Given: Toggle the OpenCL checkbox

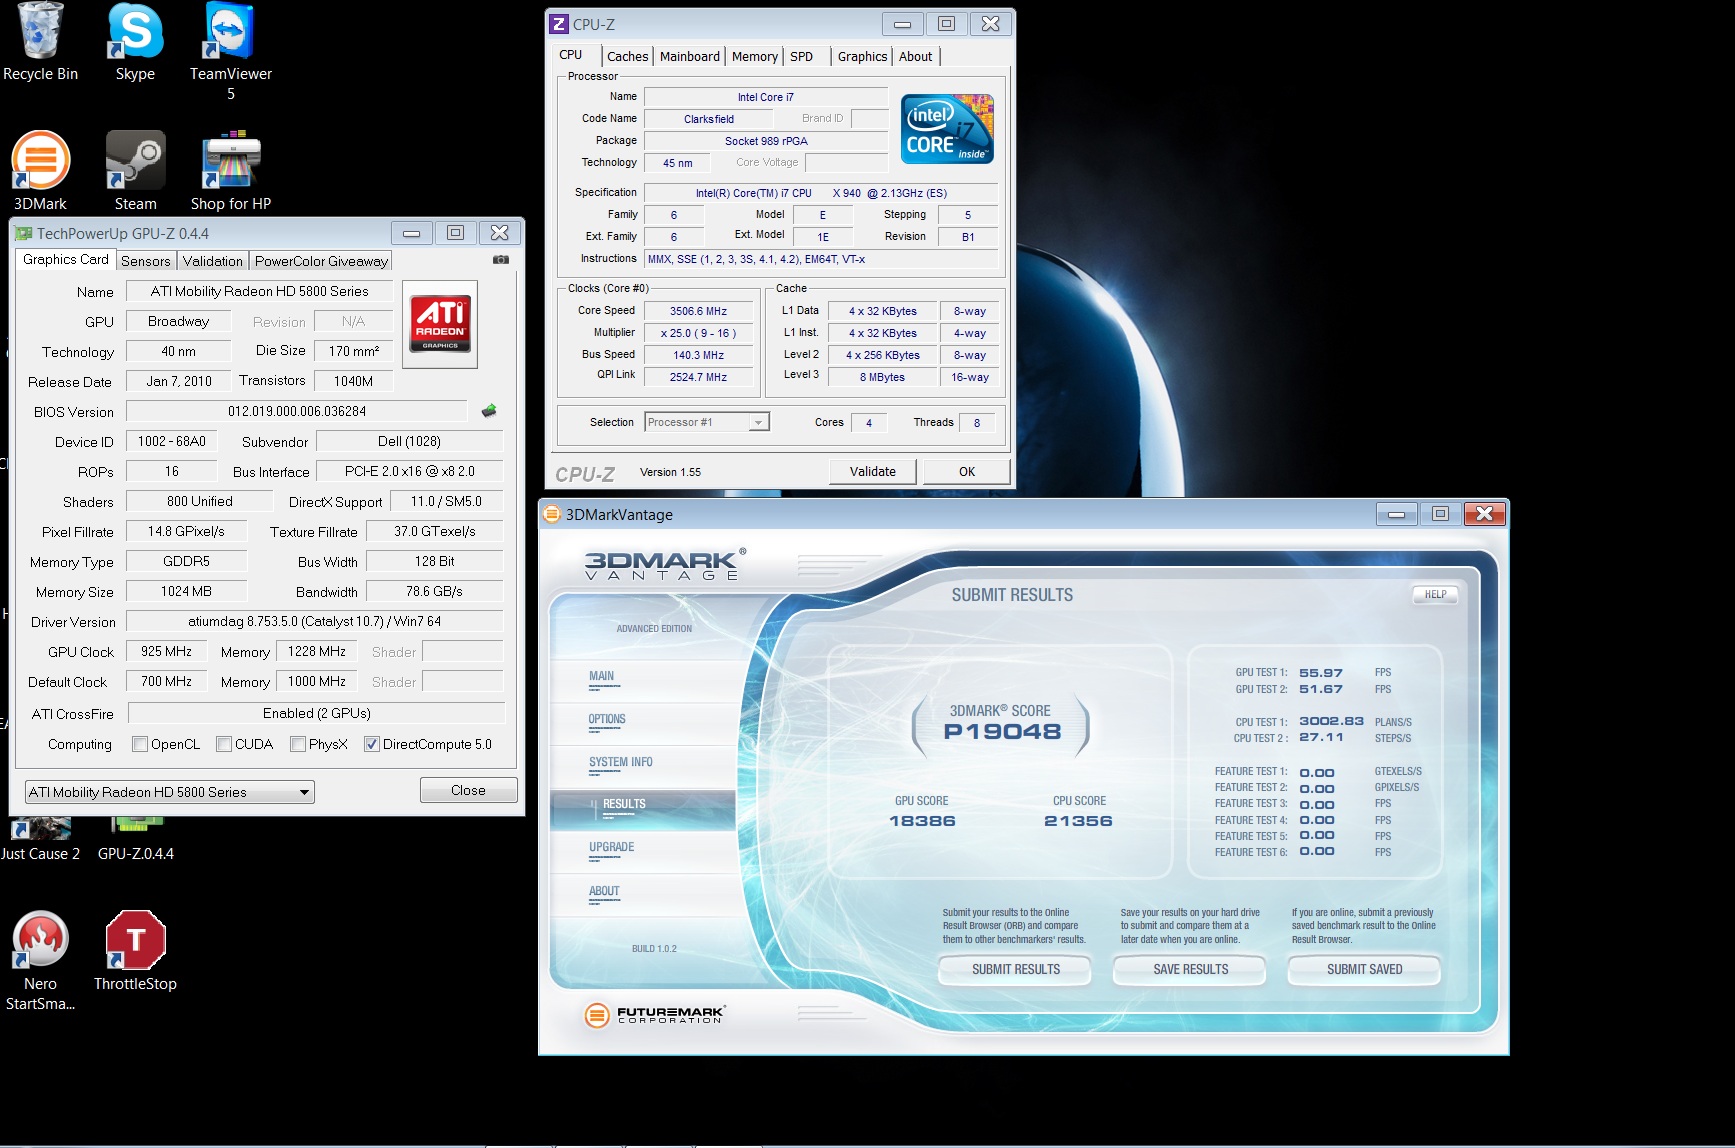Looking at the screenshot, I should pos(141,744).
